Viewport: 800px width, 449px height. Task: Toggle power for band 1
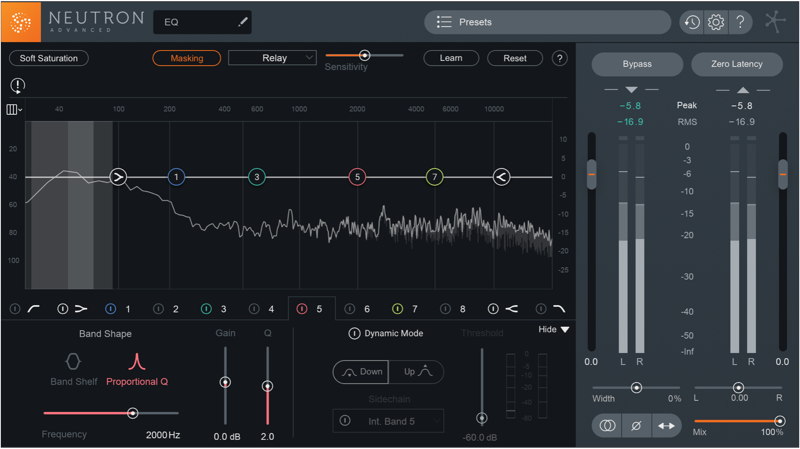point(110,309)
